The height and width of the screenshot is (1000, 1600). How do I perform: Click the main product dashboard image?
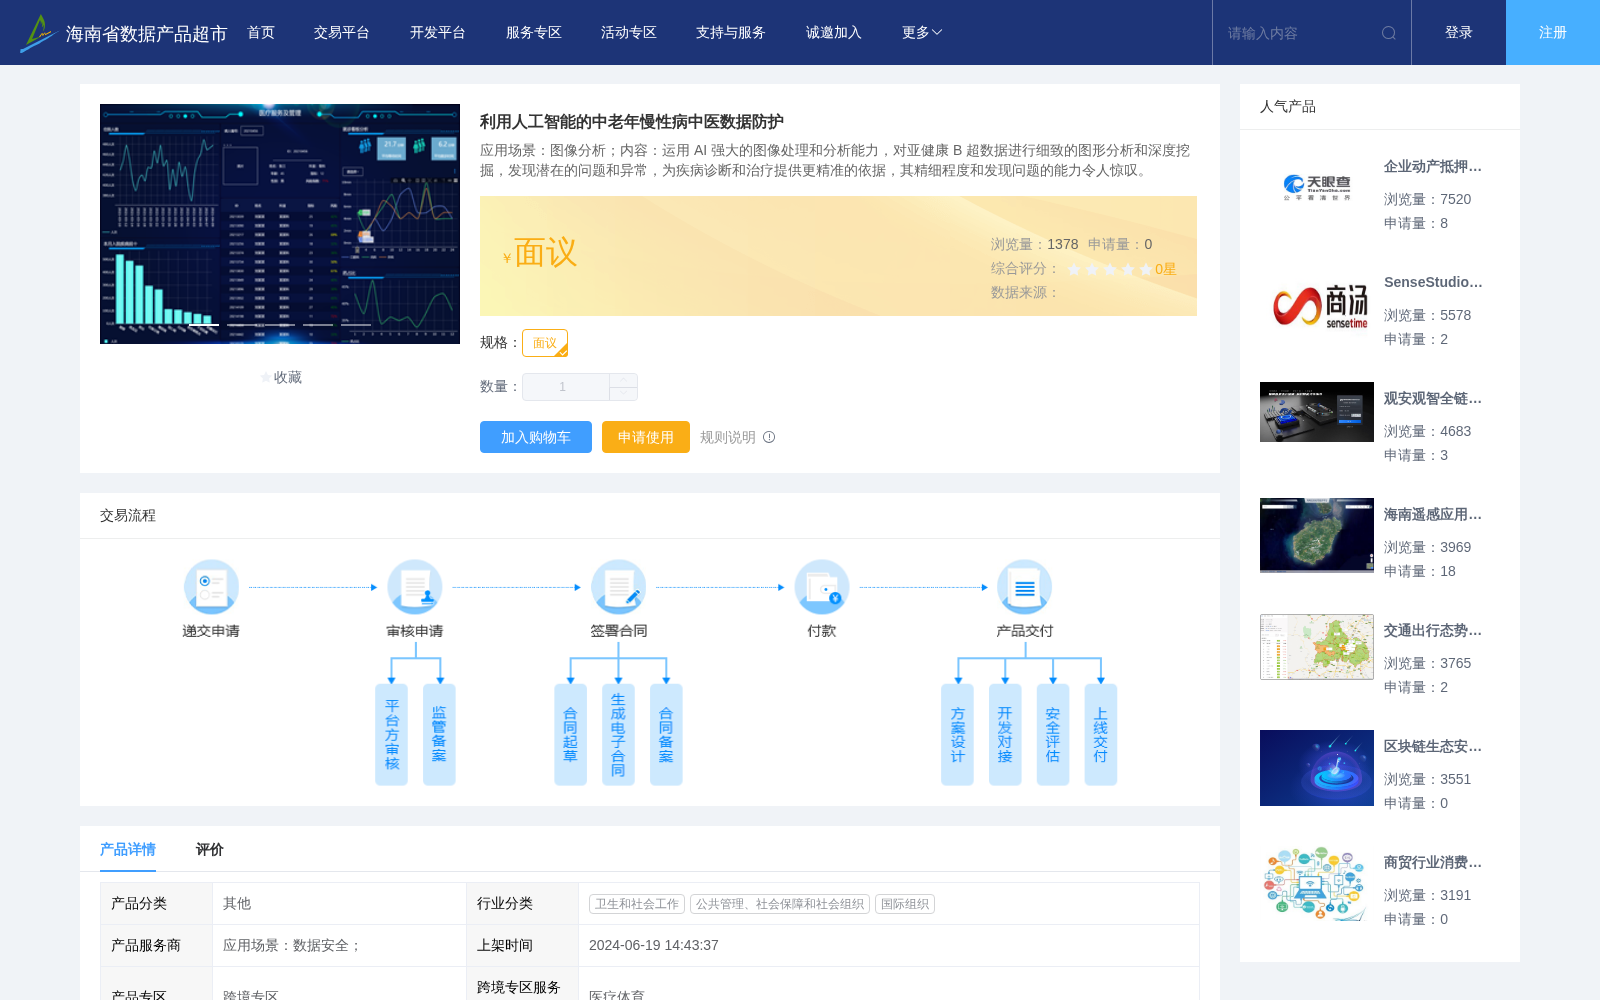click(x=280, y=224)
